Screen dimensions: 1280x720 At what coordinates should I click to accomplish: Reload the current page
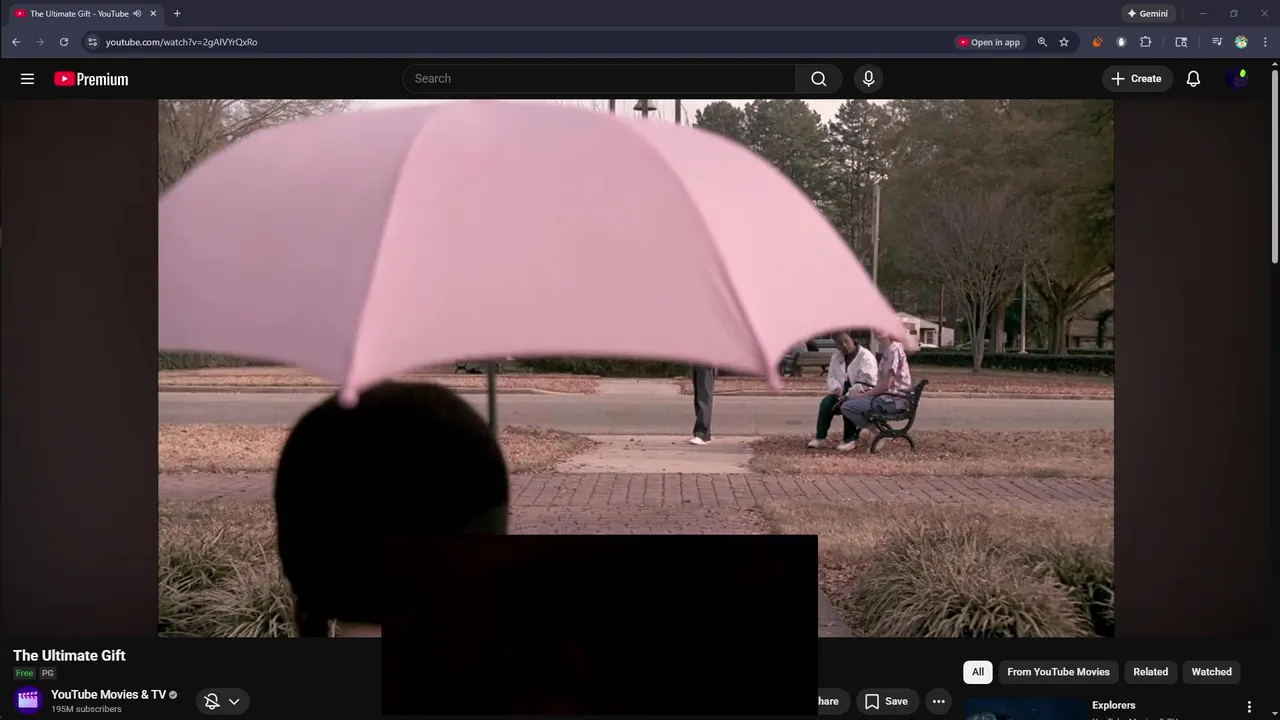click(x=64, y=42)
